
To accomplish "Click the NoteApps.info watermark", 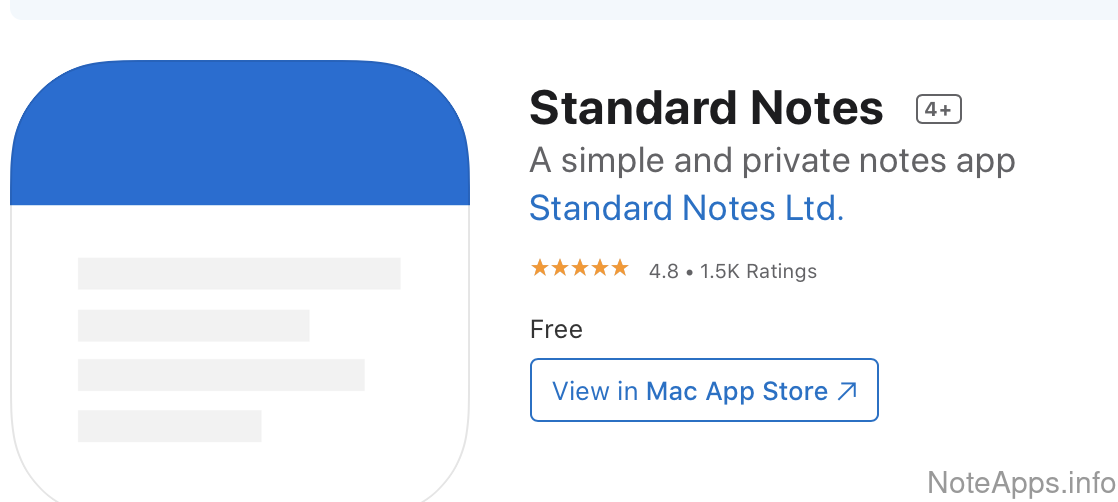I will click(1021, 482).
